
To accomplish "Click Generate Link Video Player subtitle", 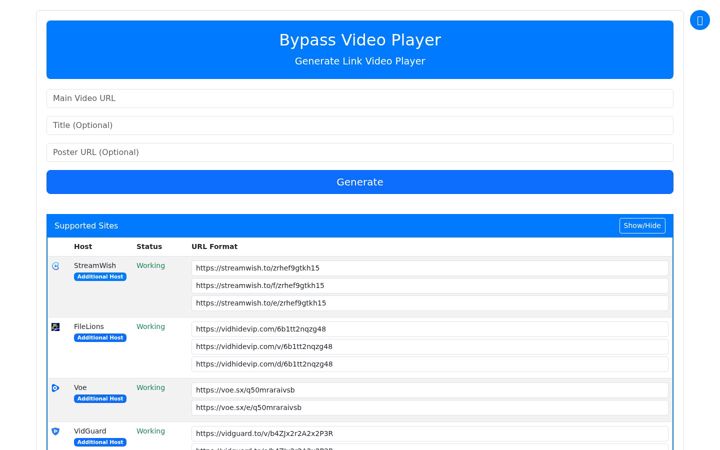I will [x=360, y=61].
